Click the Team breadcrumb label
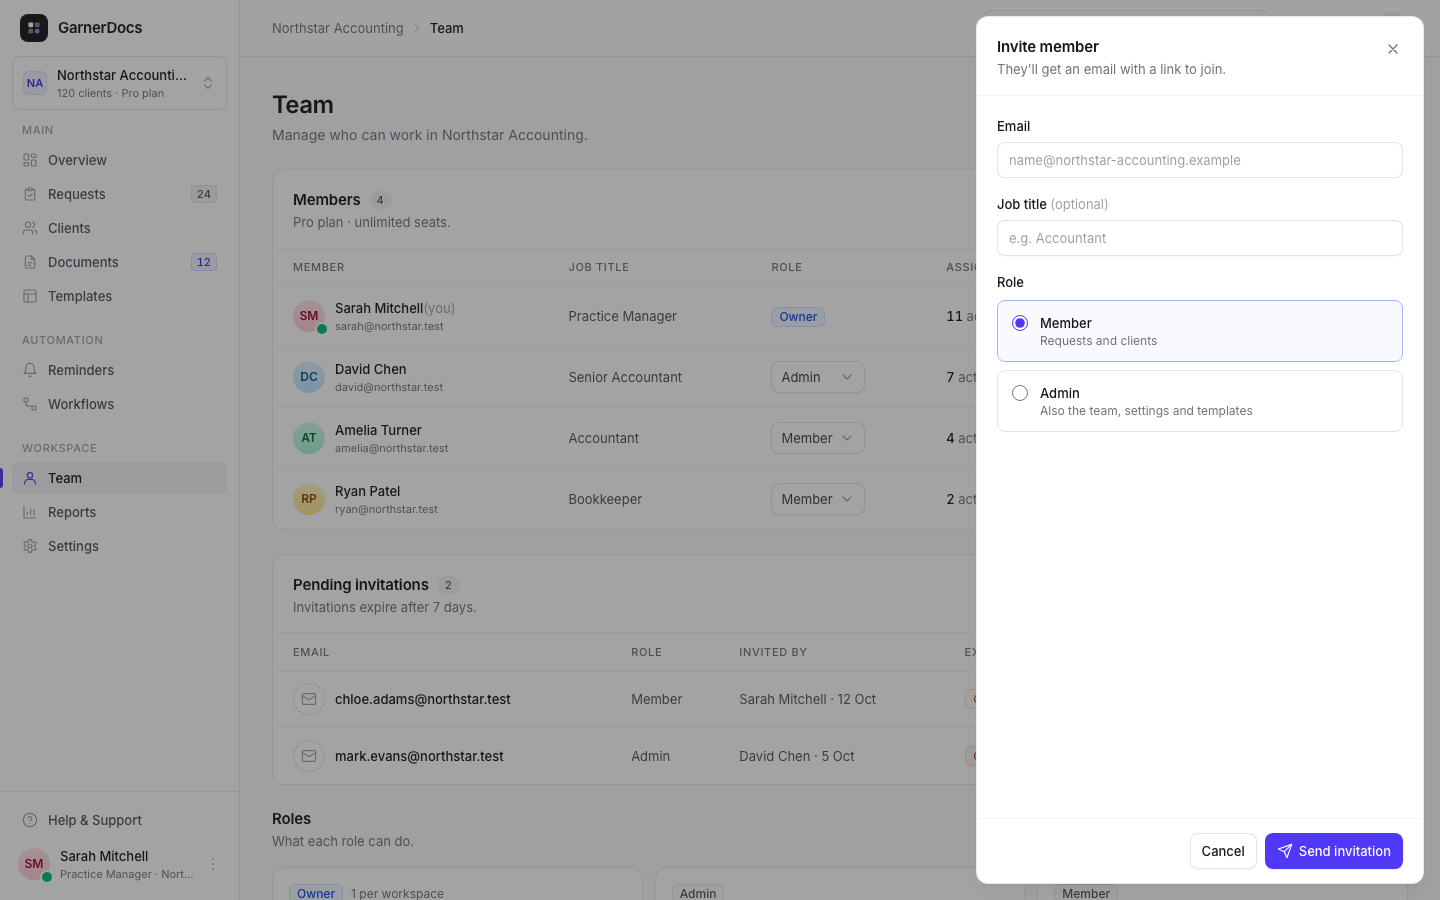This screenshot has height=900, width=1440. [x=447, y=28]
